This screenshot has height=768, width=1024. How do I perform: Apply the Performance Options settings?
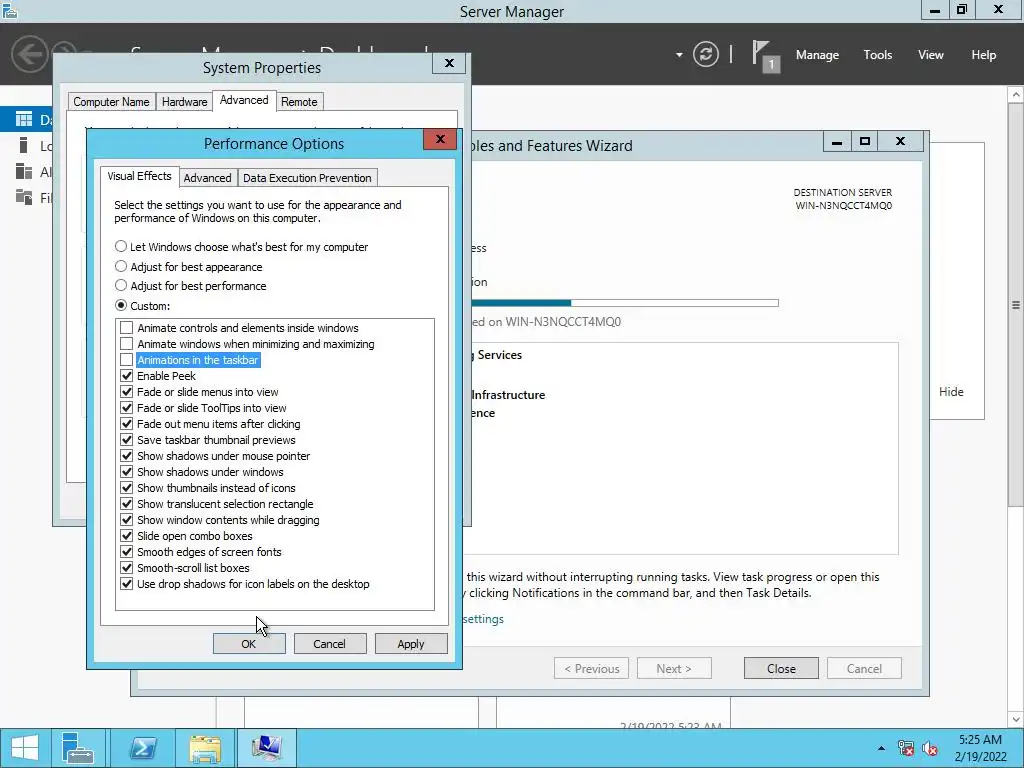(x=411, y=644)
